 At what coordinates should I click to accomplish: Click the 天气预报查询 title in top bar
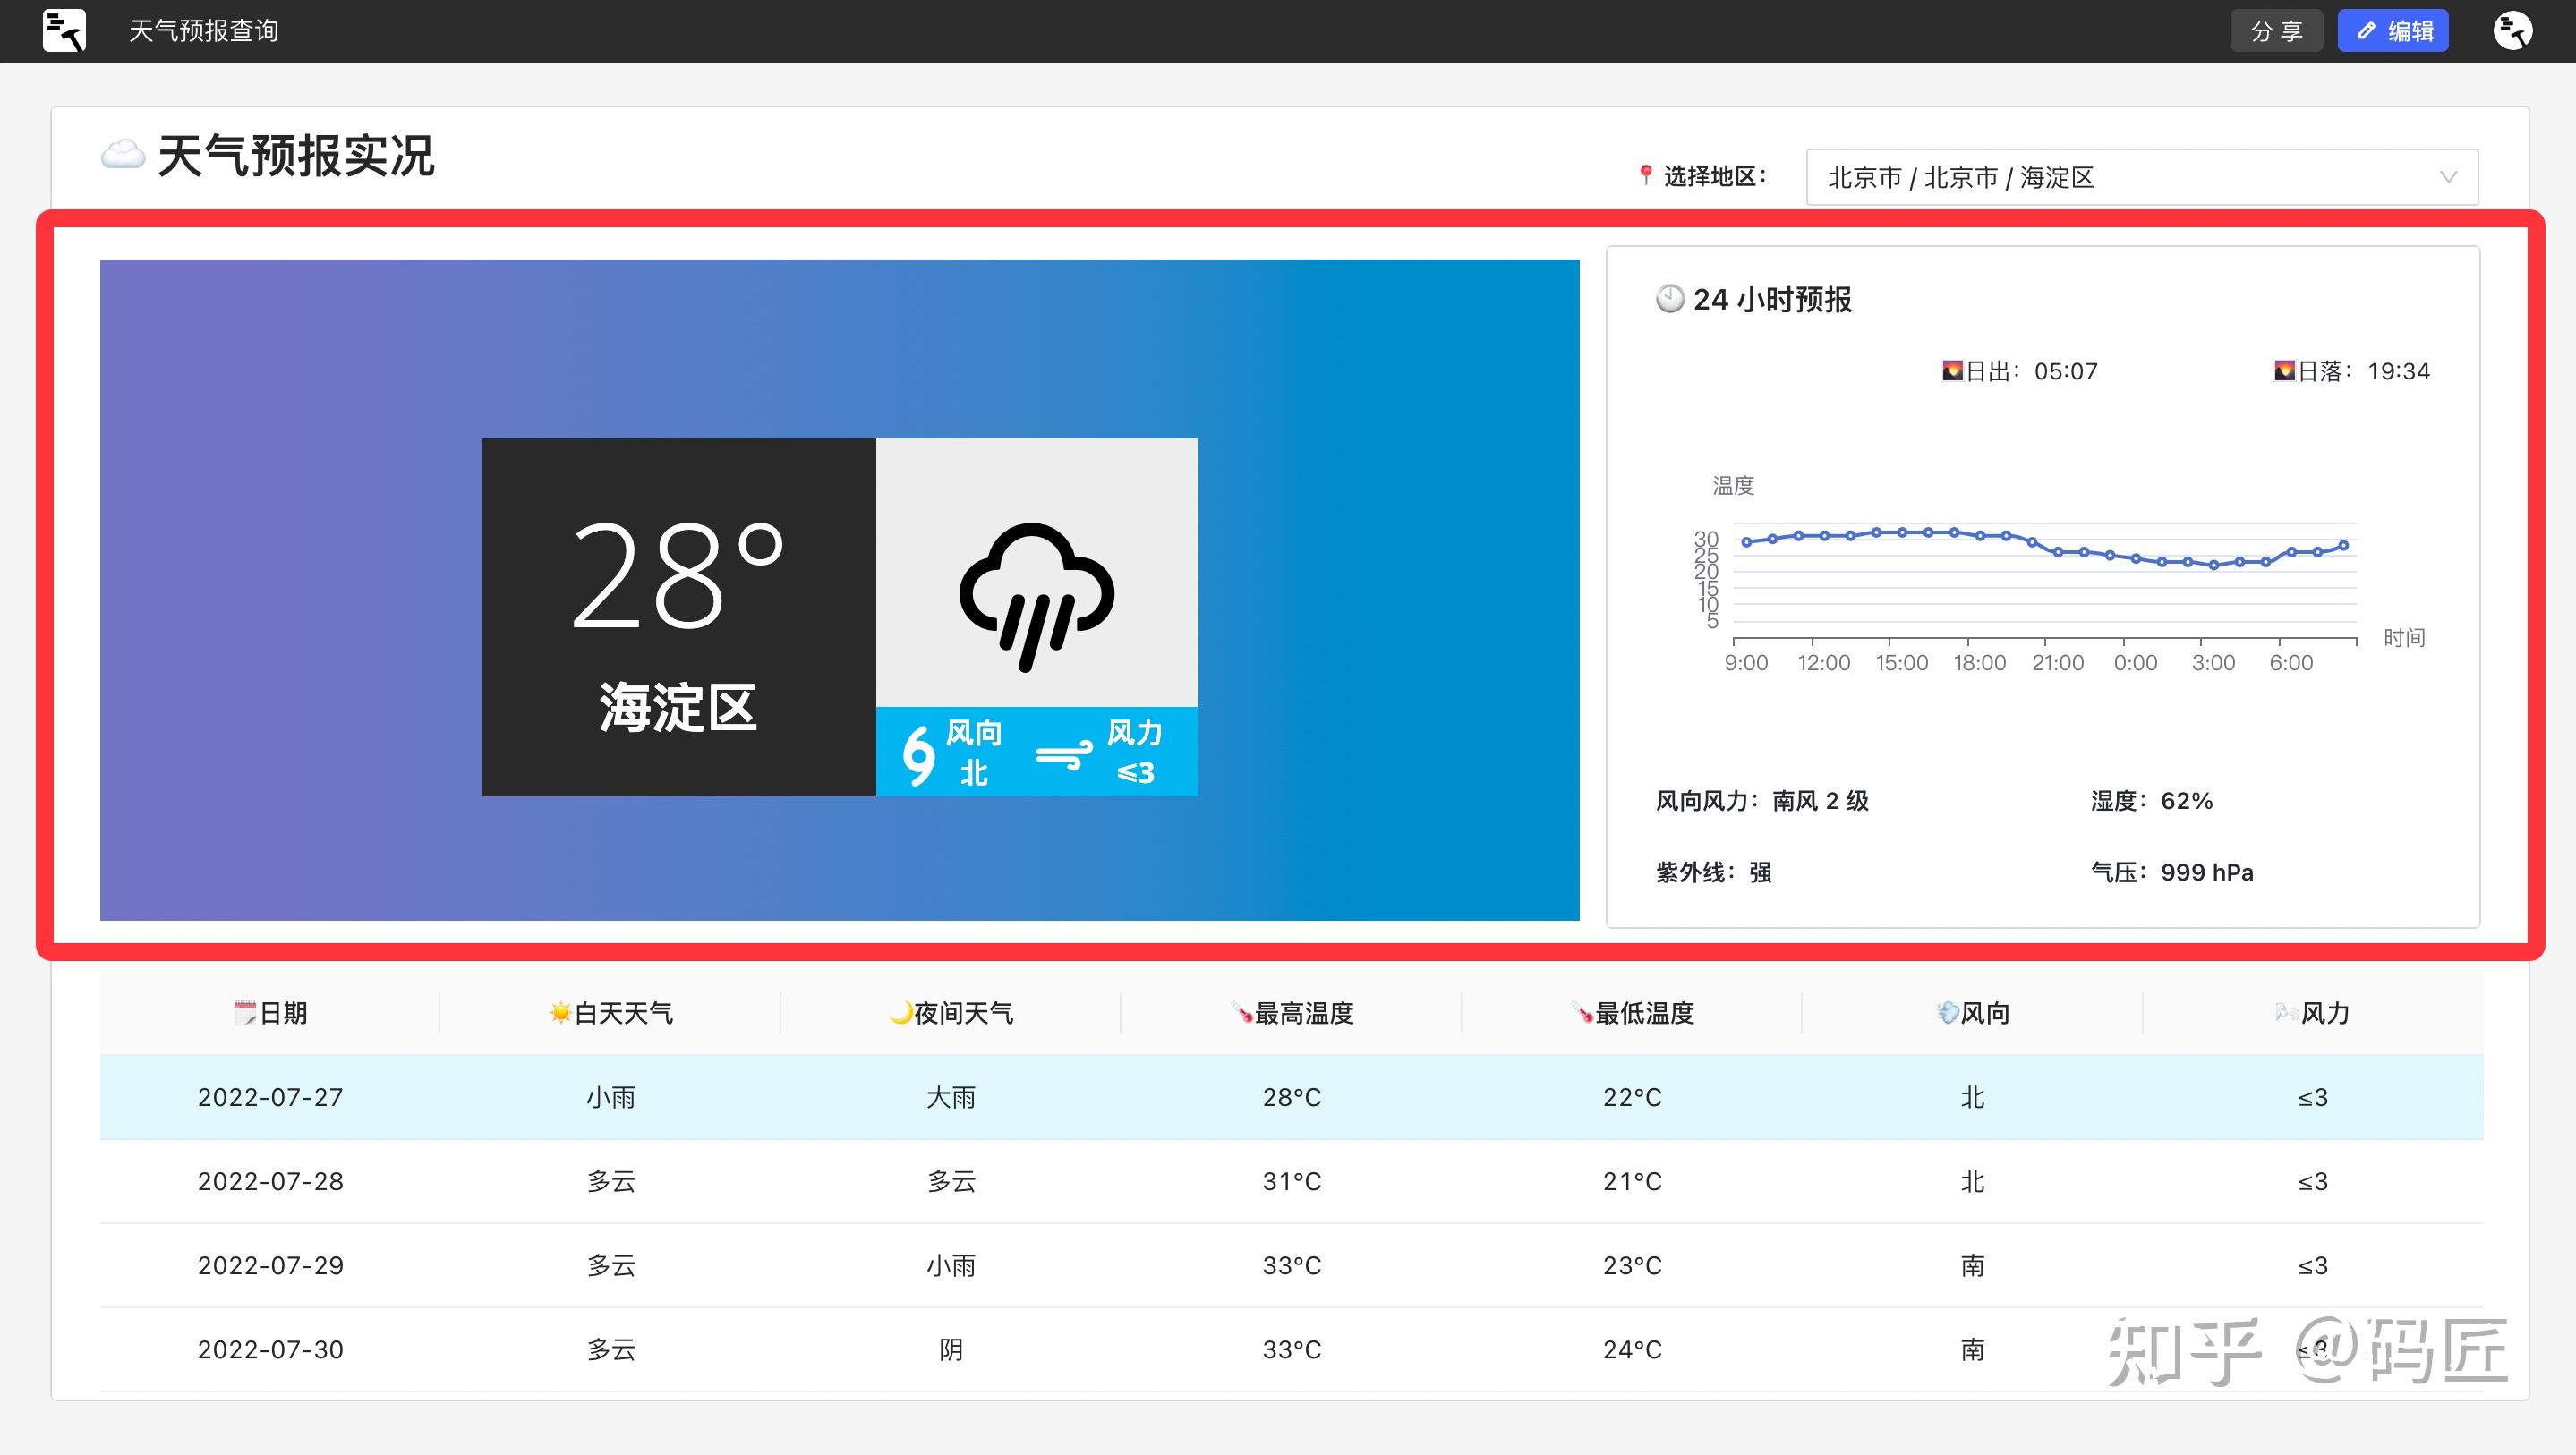pyautogui.click(x=204, y=31)
